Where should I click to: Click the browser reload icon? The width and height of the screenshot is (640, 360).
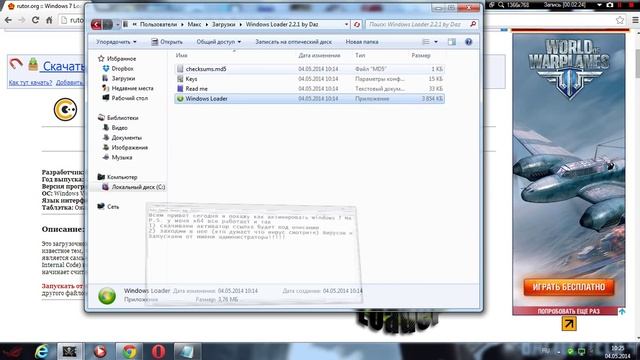[36, 20]
